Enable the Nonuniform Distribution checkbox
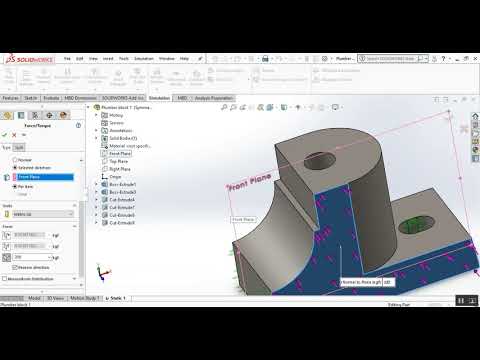 4,278
